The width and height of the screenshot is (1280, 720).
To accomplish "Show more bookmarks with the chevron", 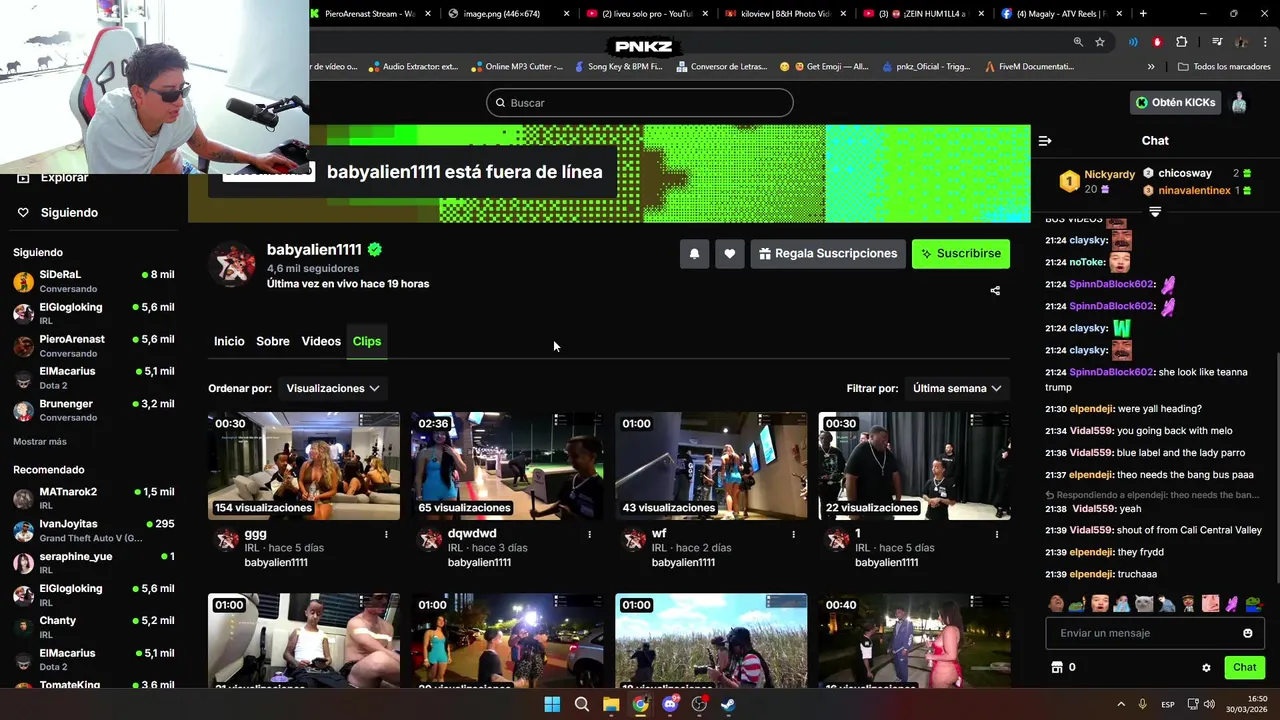I will coord(1151,66).
